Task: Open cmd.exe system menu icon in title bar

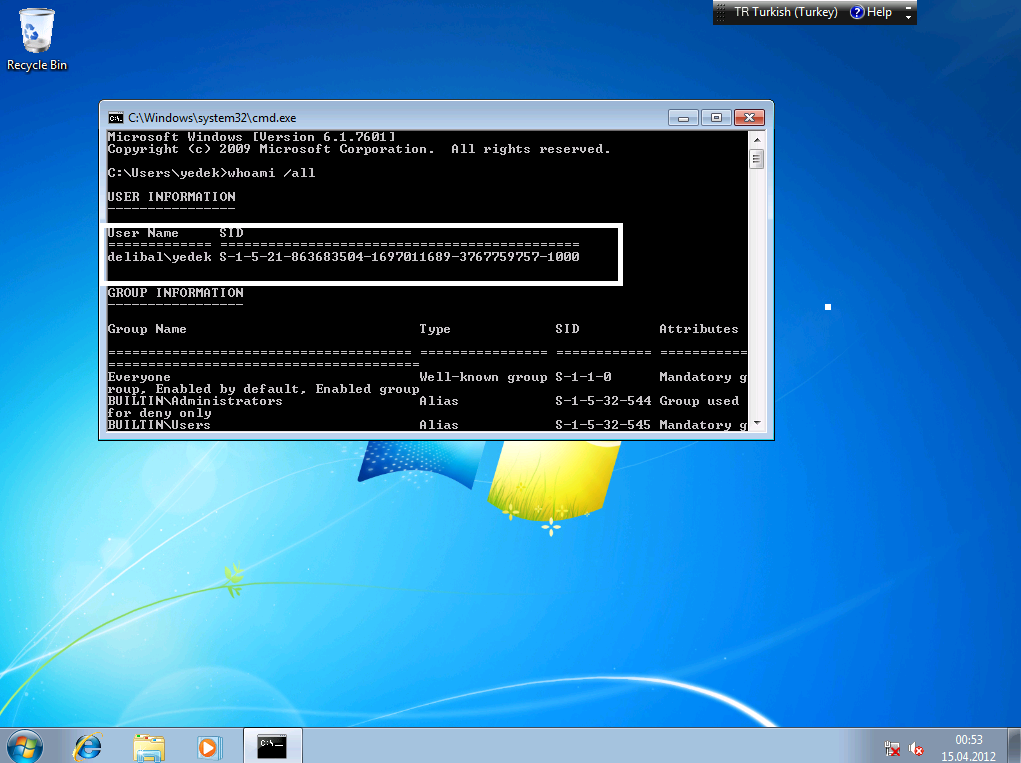Action: point(116,117)
